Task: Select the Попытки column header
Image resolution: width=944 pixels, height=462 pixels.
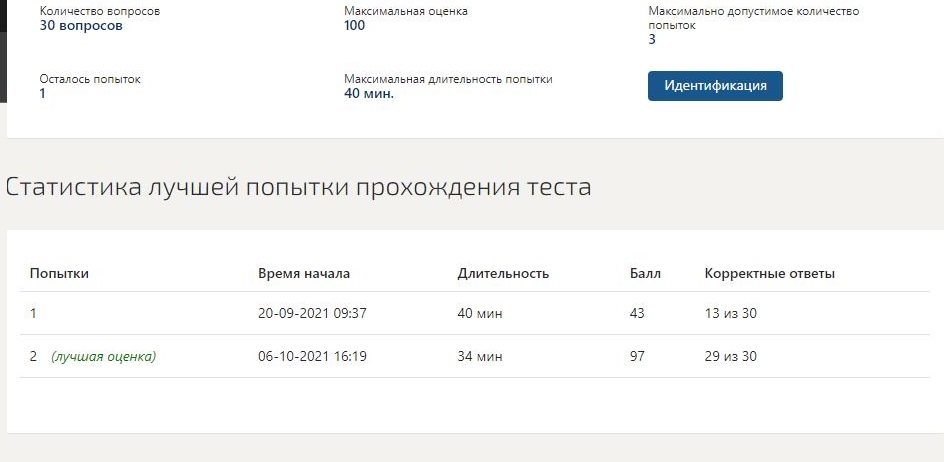Action: 59,273
